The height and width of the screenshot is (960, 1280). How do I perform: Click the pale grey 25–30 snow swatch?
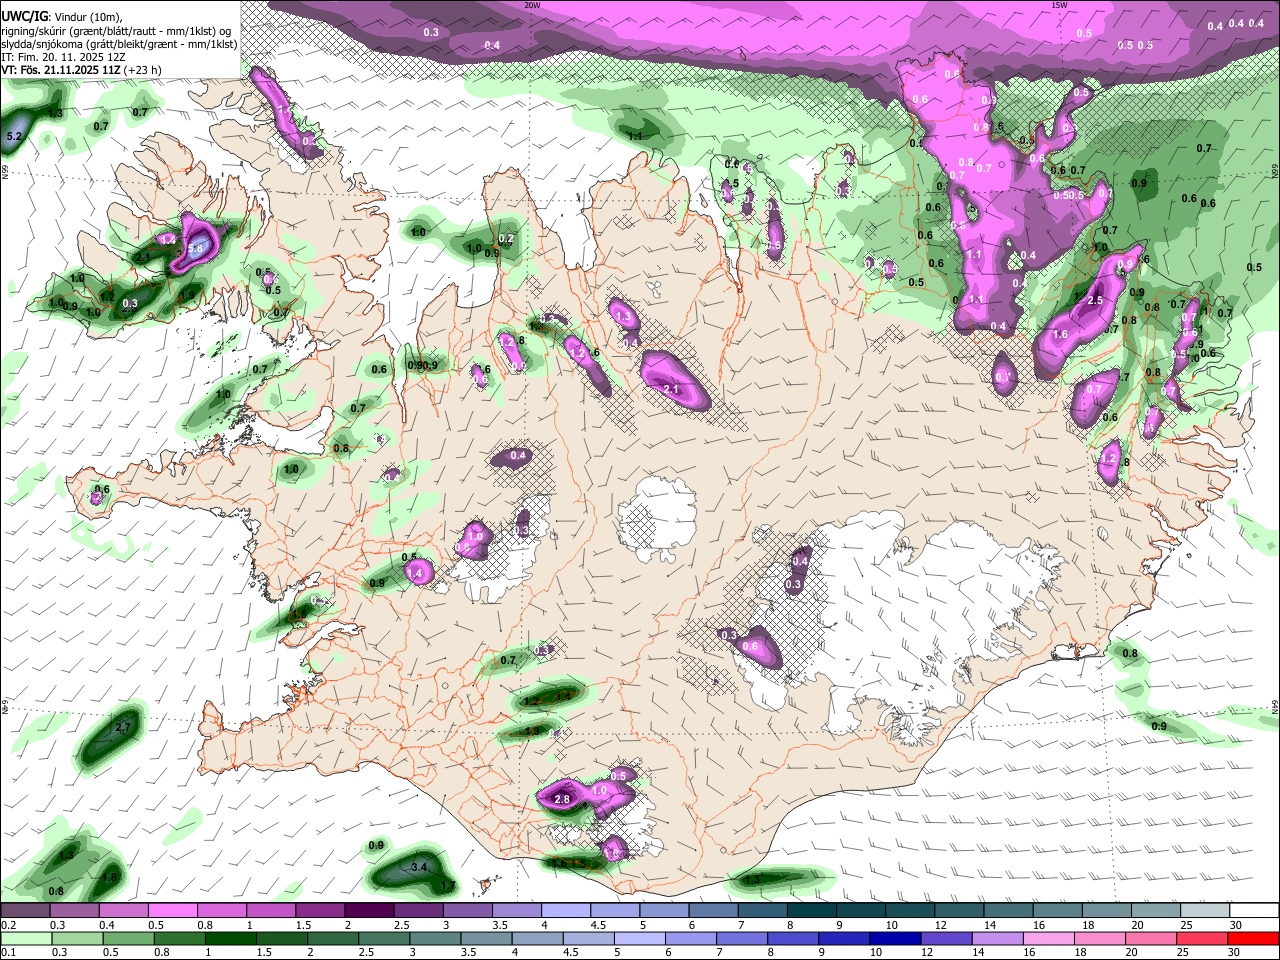click(x=1205, y=911)
